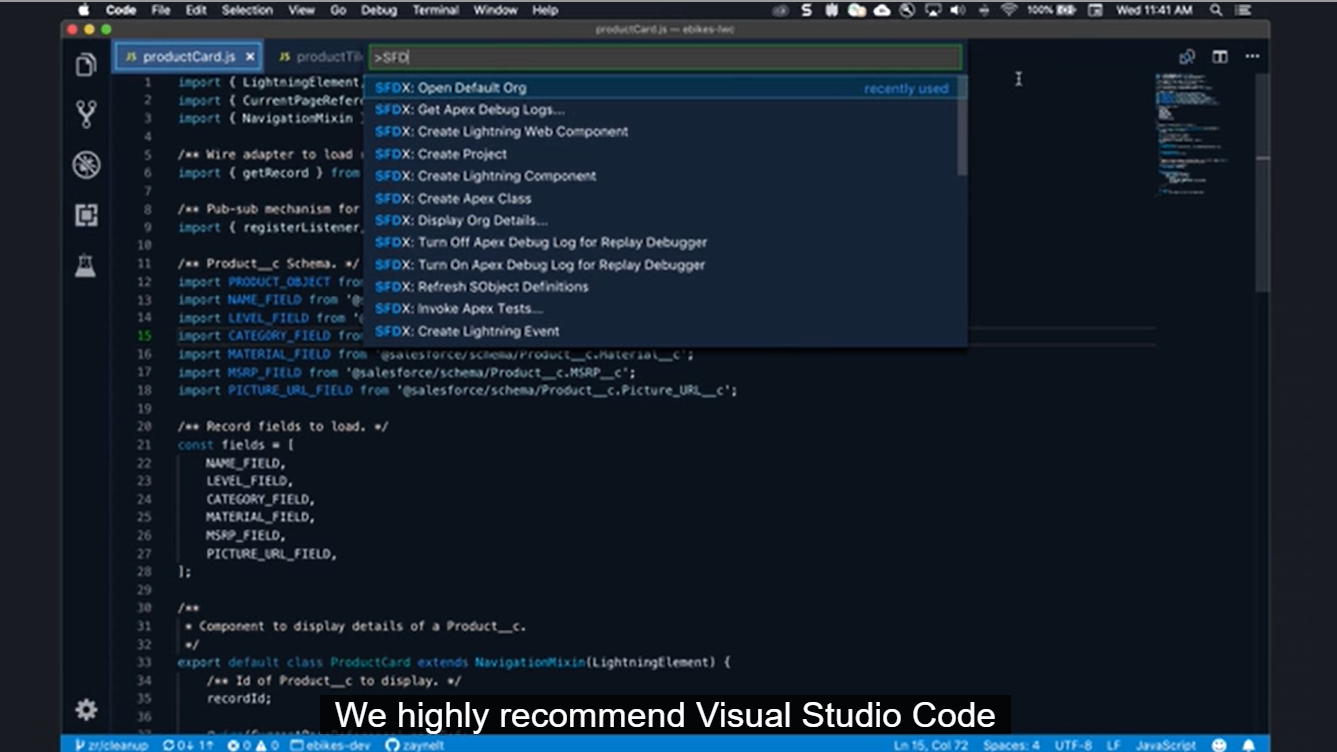
Task: Open Spotlight search magnifier icon
Action: point(1217,10)
